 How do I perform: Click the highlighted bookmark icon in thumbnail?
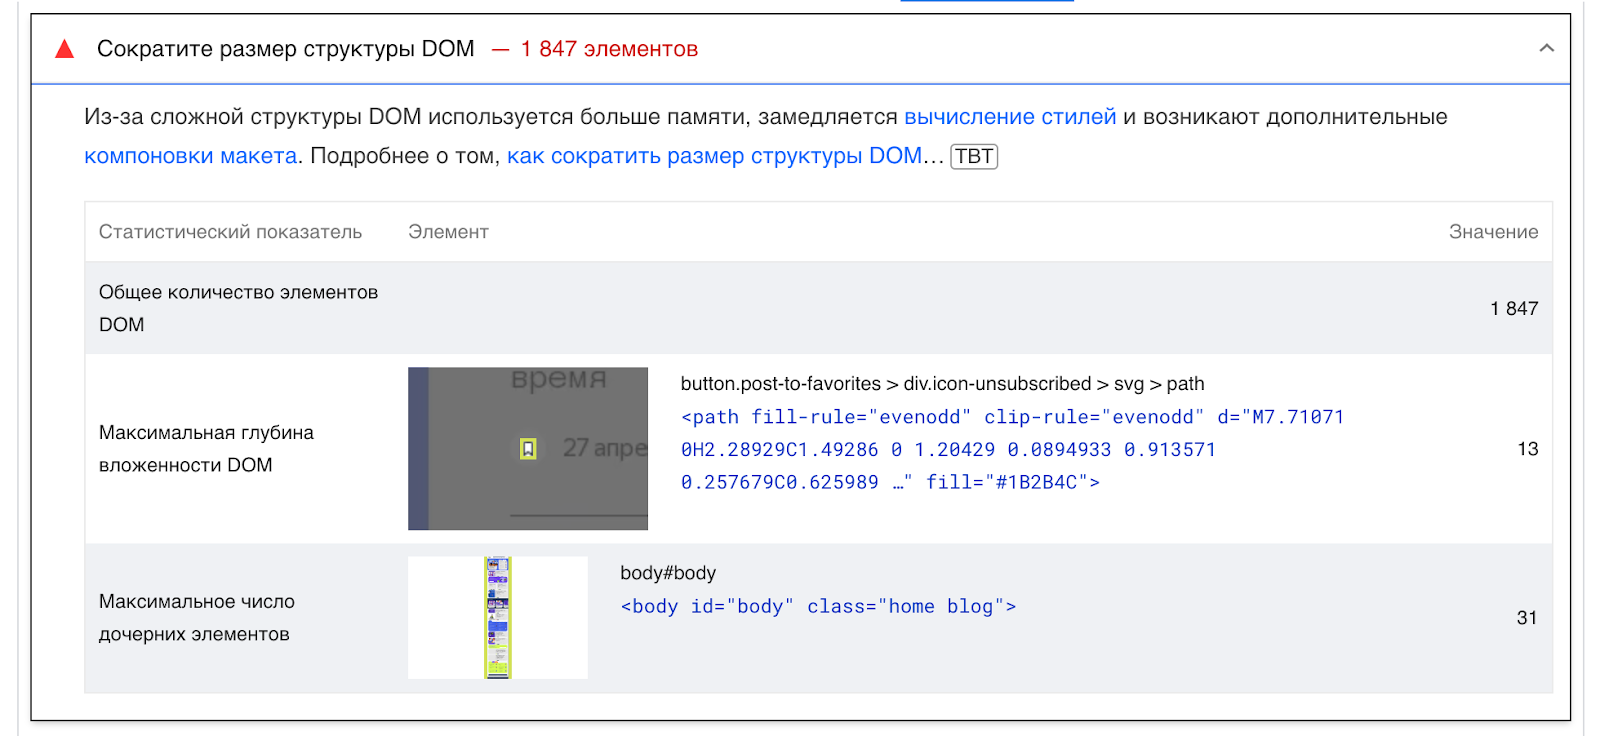click(x=528, y=449)
